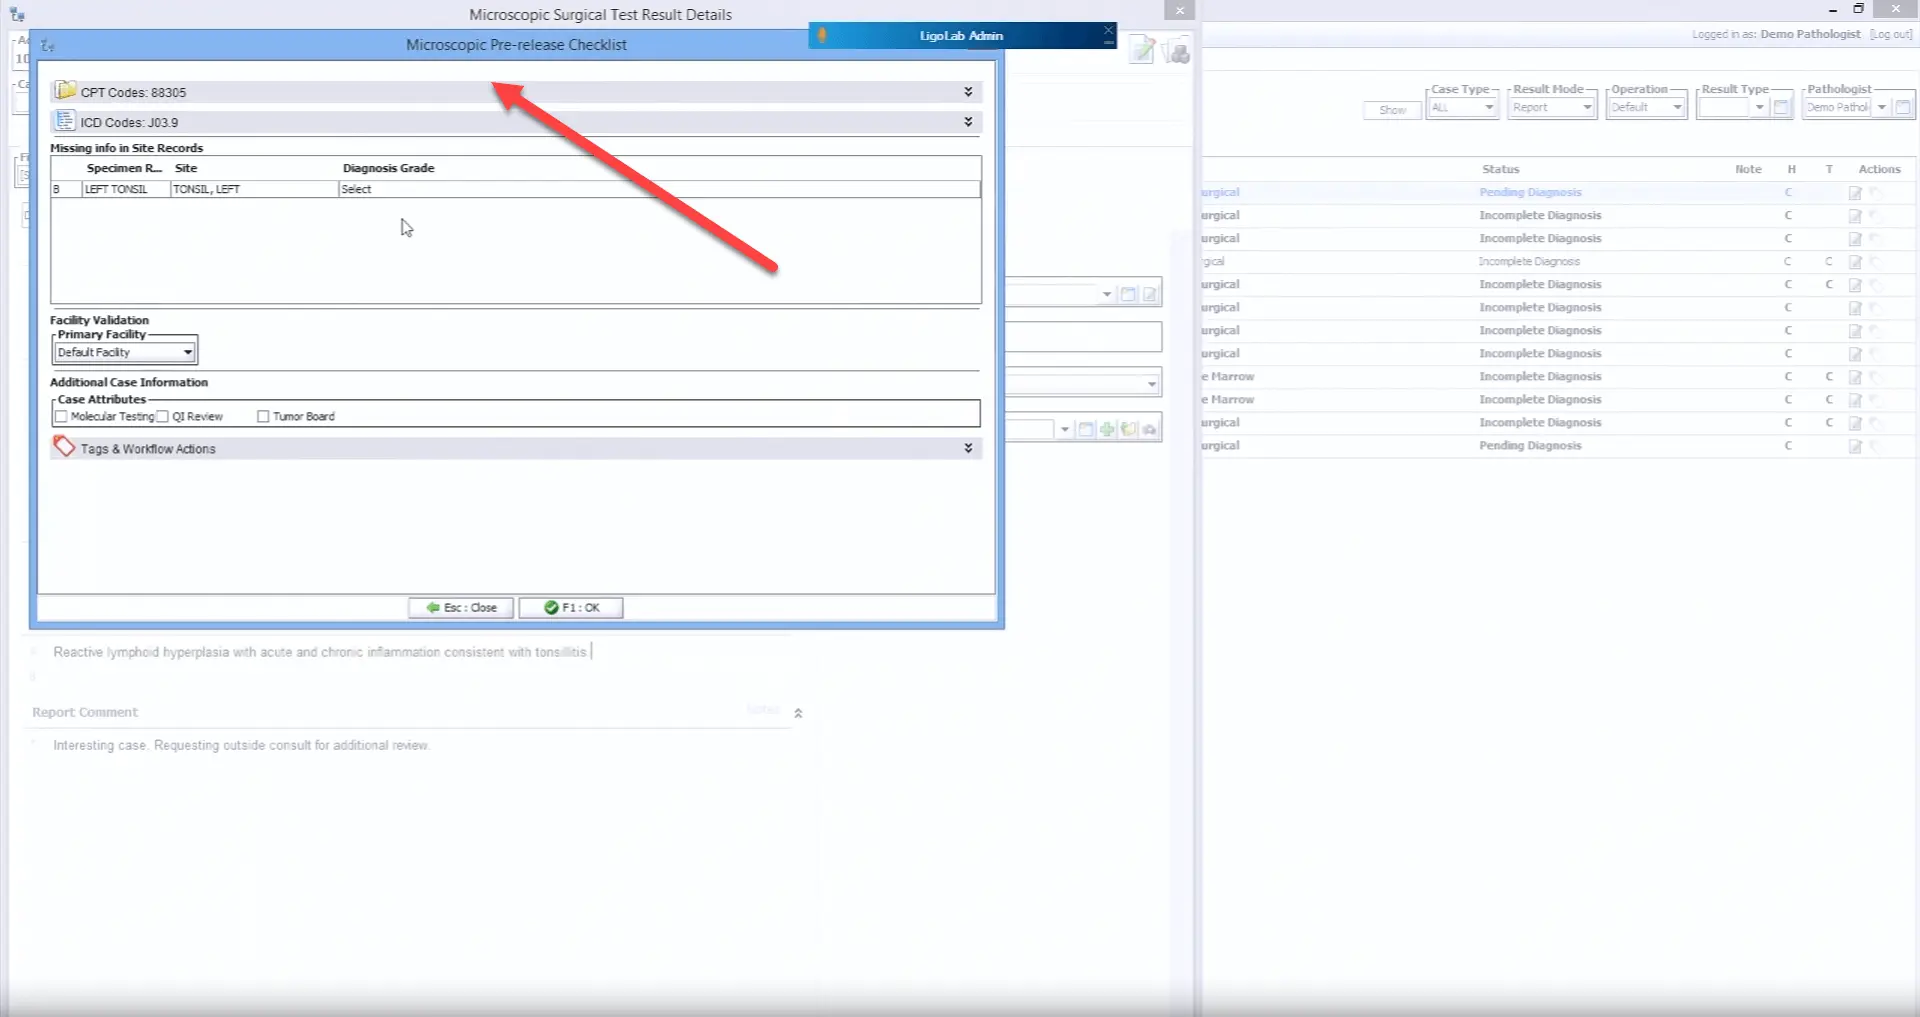Image resolution: width=1920 pixels, height=1017 pixels.
Task: Open the folder browse icon beside the tags field
Action: click(1128, 429)
